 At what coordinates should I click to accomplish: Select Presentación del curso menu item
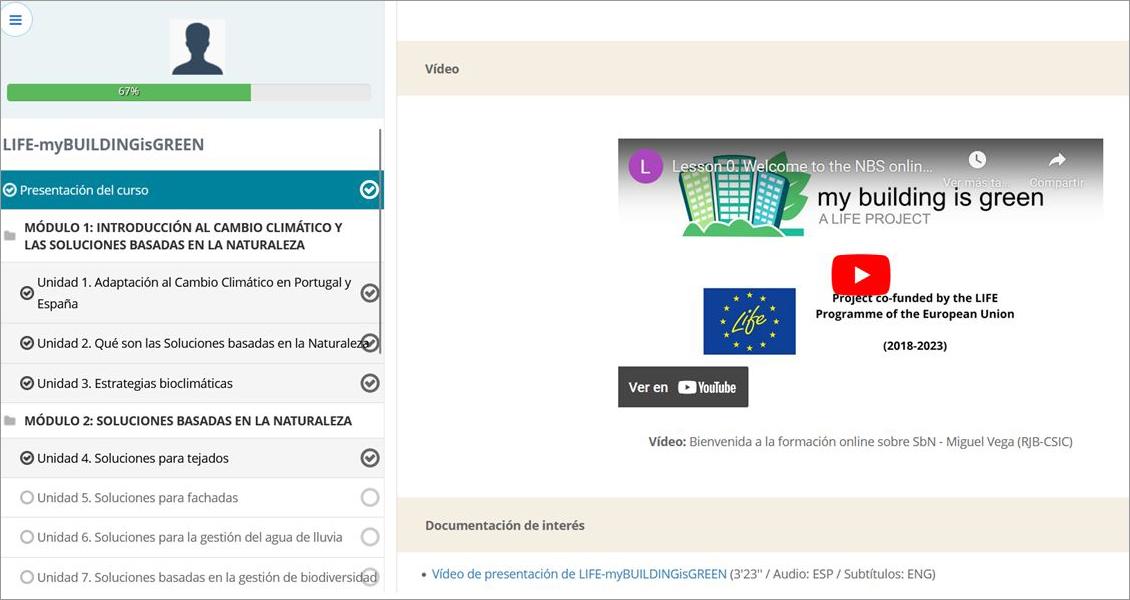point(85,190)
